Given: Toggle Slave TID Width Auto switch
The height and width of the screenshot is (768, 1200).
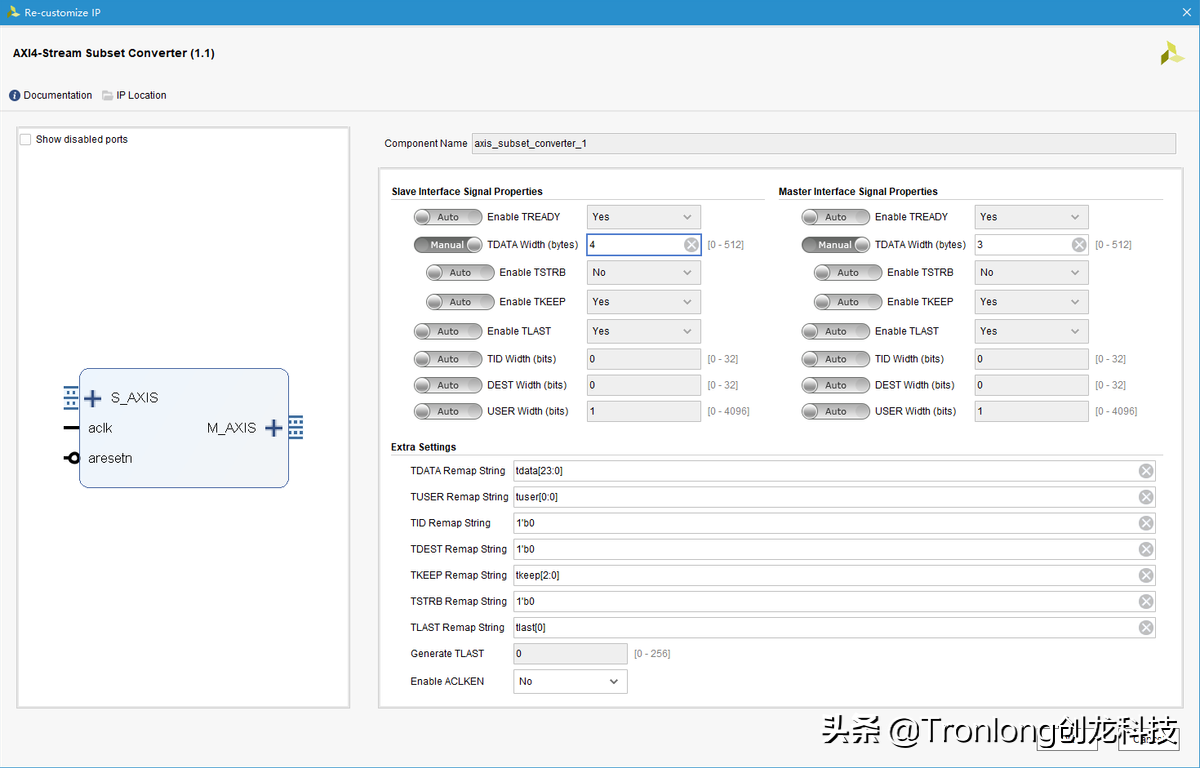Looking at the screenshot, I should pyautogui.click(x=448, y=359).
